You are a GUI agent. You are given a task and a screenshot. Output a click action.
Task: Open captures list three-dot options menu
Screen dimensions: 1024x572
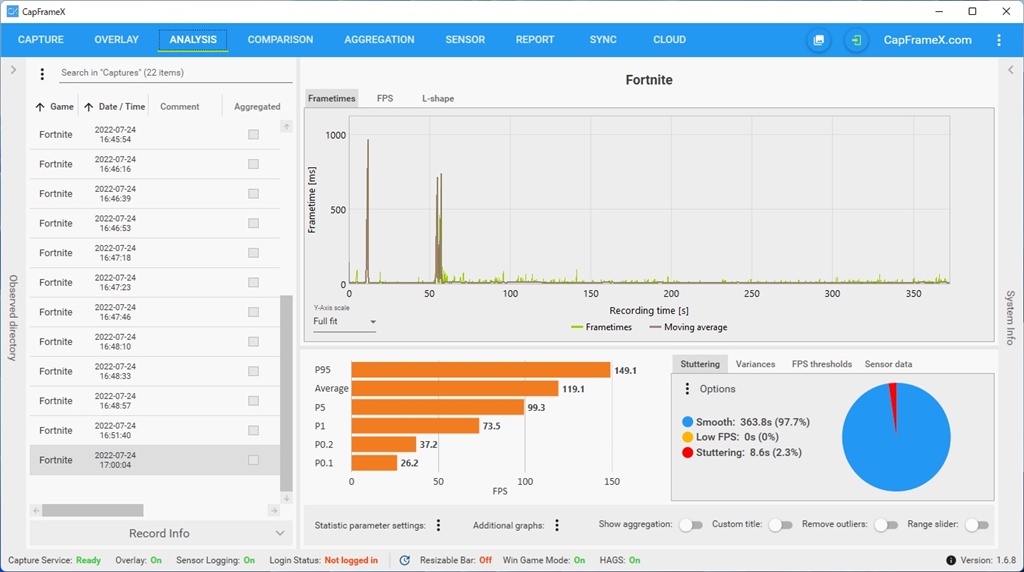click(42, 73)
